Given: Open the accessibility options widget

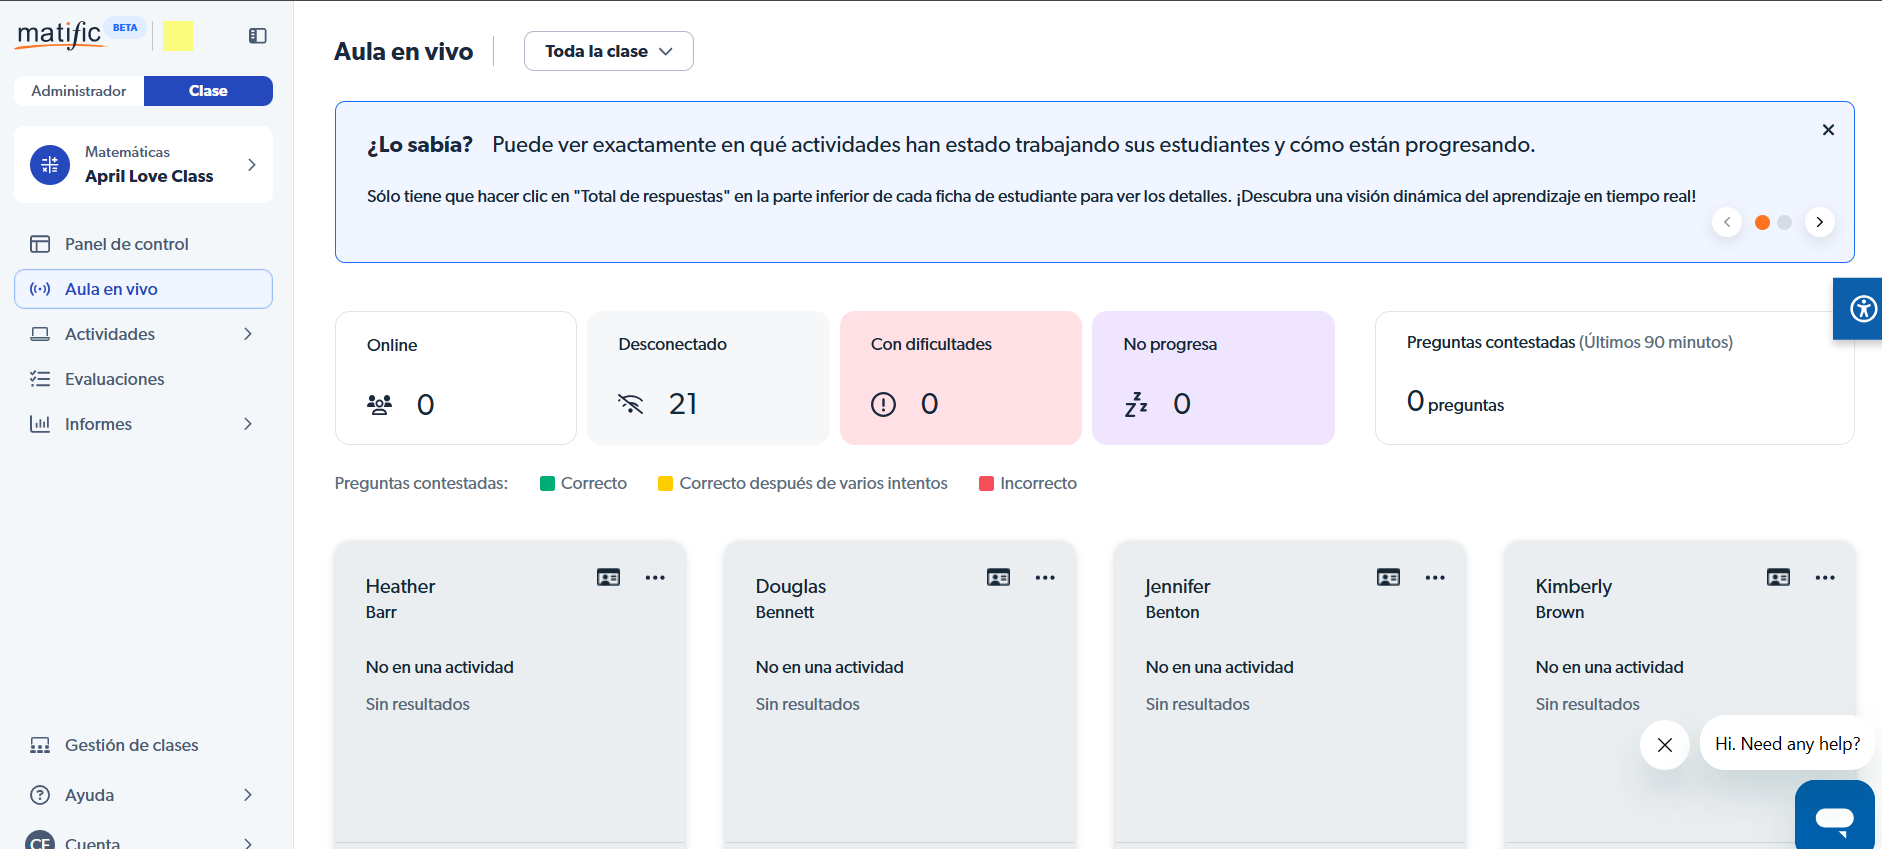Looking at the screenshot, I should click(1862, 309).
